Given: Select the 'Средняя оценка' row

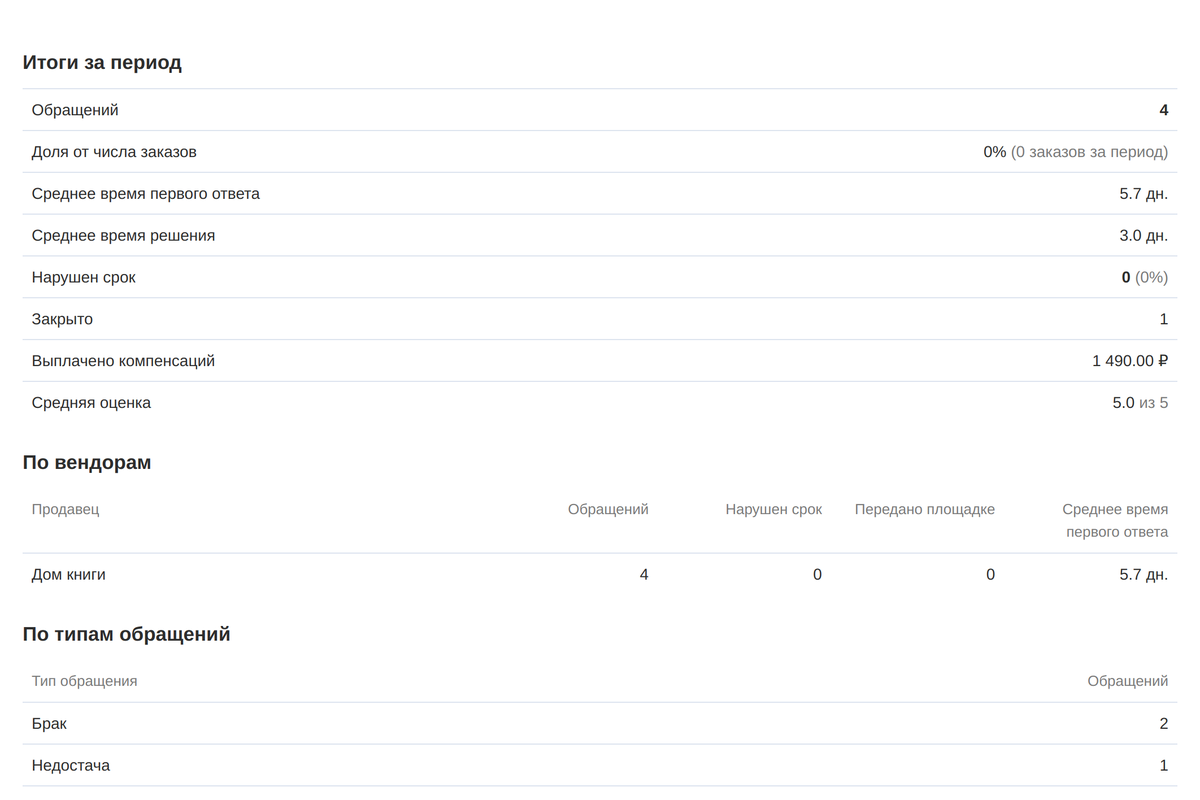Looking at the screenshot, I should 600,403.
